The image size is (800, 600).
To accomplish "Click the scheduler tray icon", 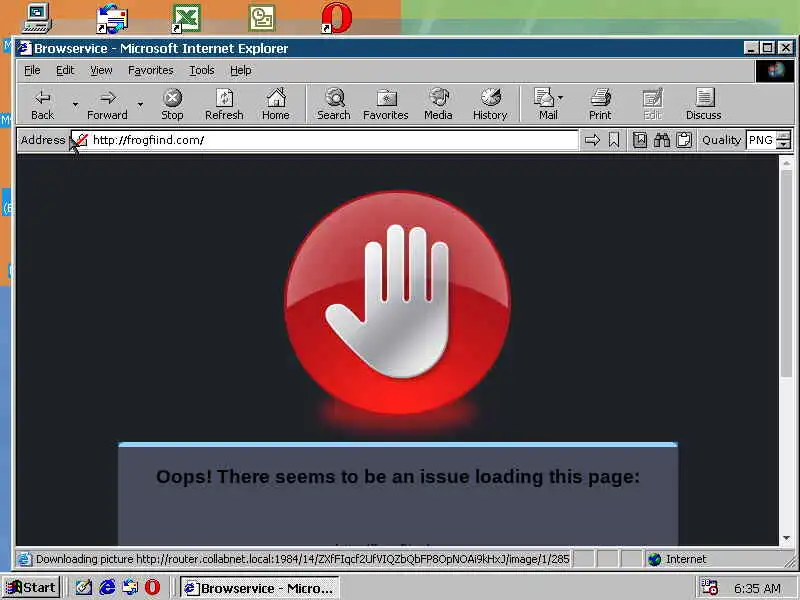I will click(709, 588).
